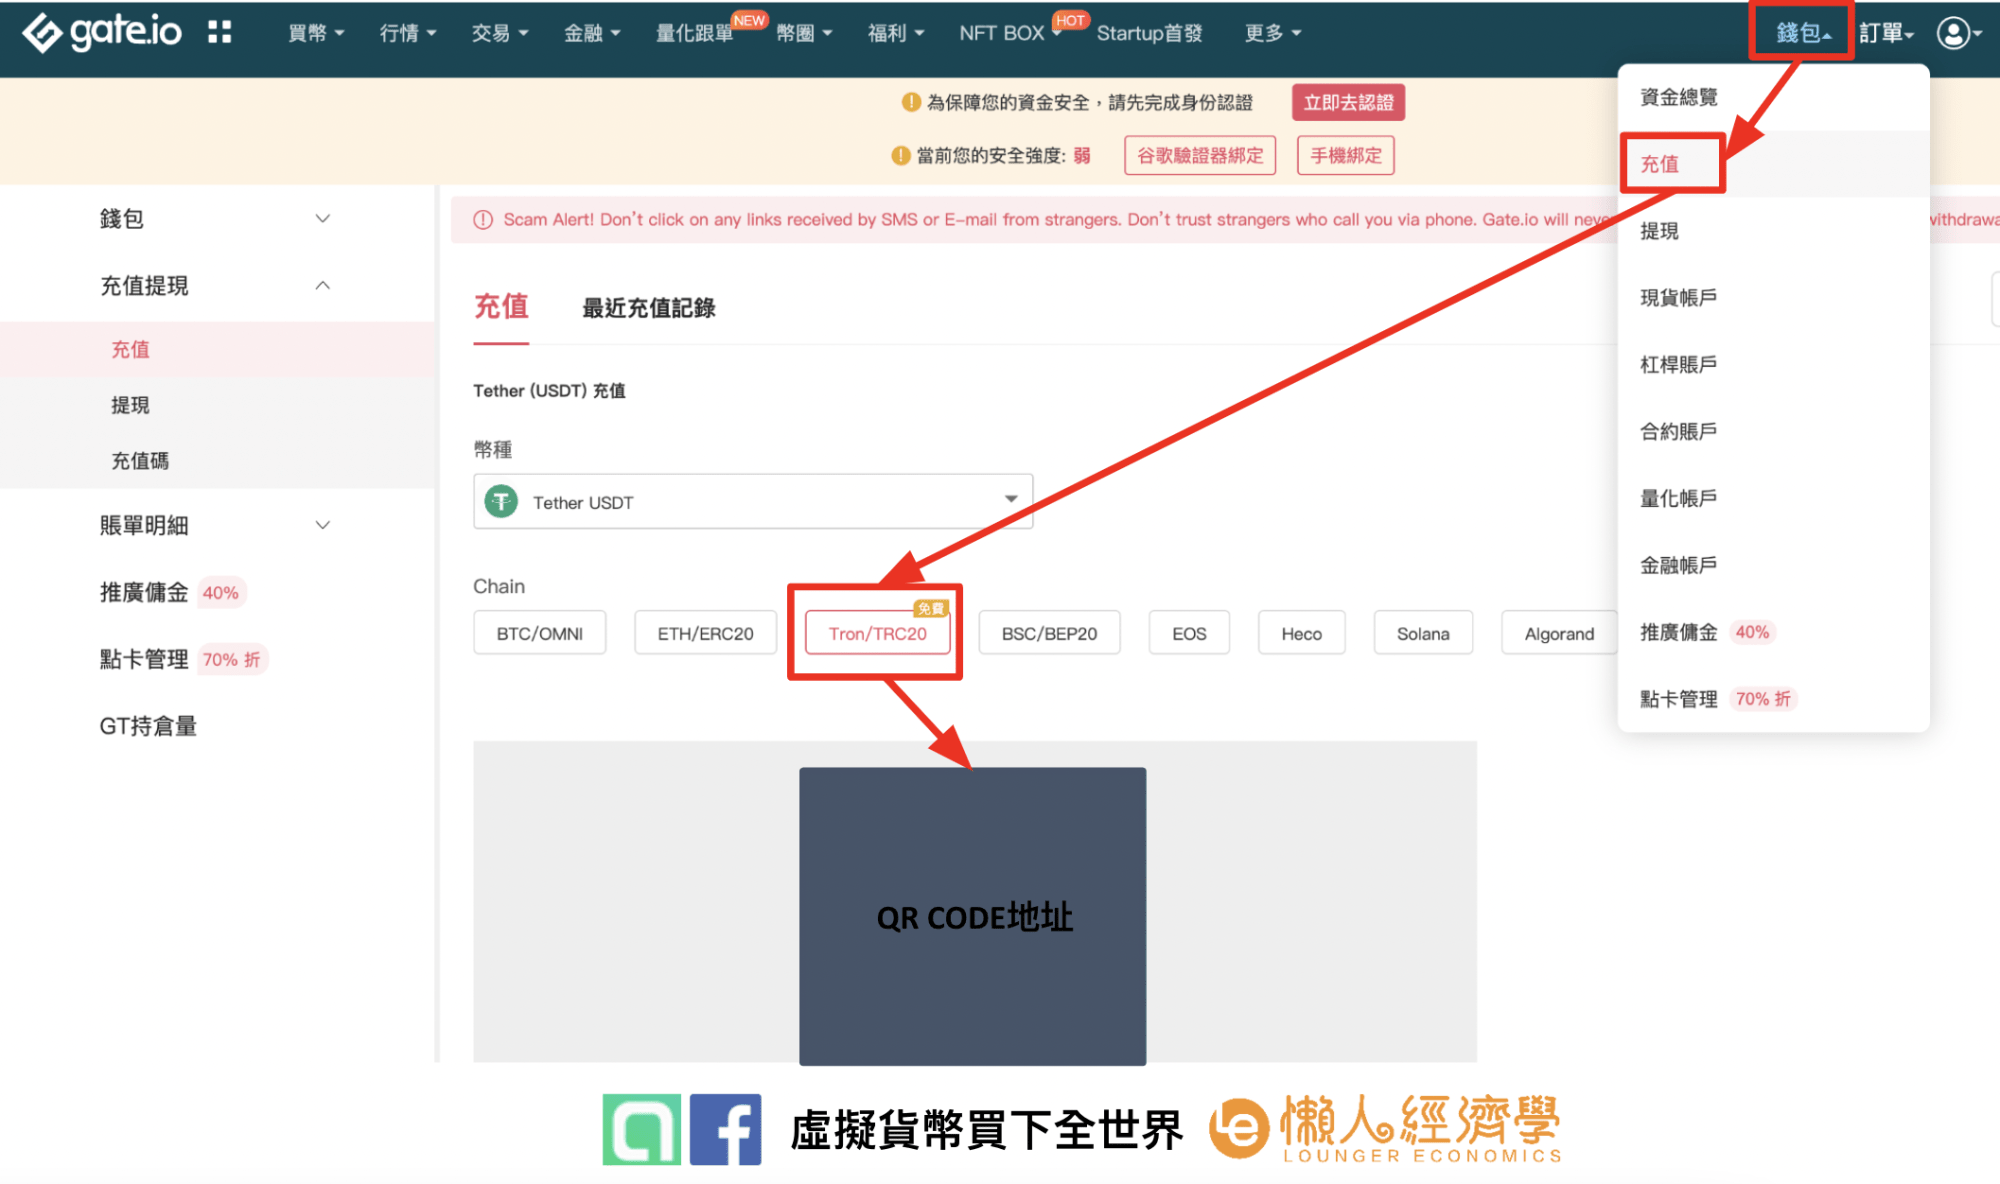Click the gate.io logo
The width and height of the screenshot is (2000, 1184).
point(102,32)
